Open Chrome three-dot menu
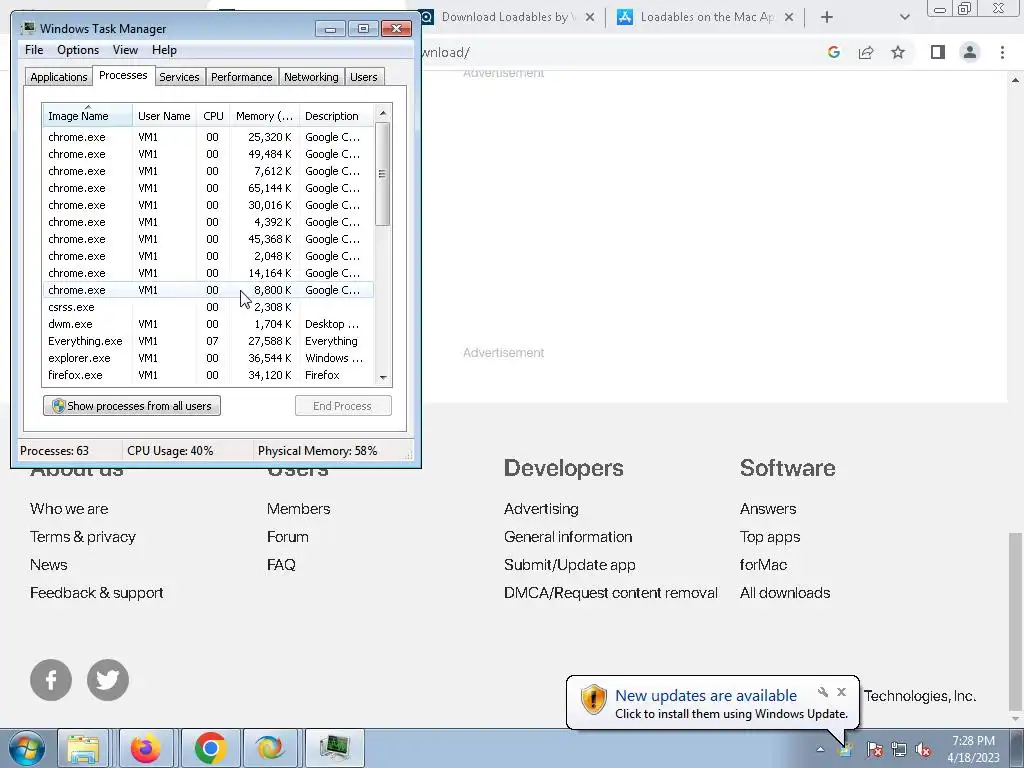 click(x=1002, y=52)
